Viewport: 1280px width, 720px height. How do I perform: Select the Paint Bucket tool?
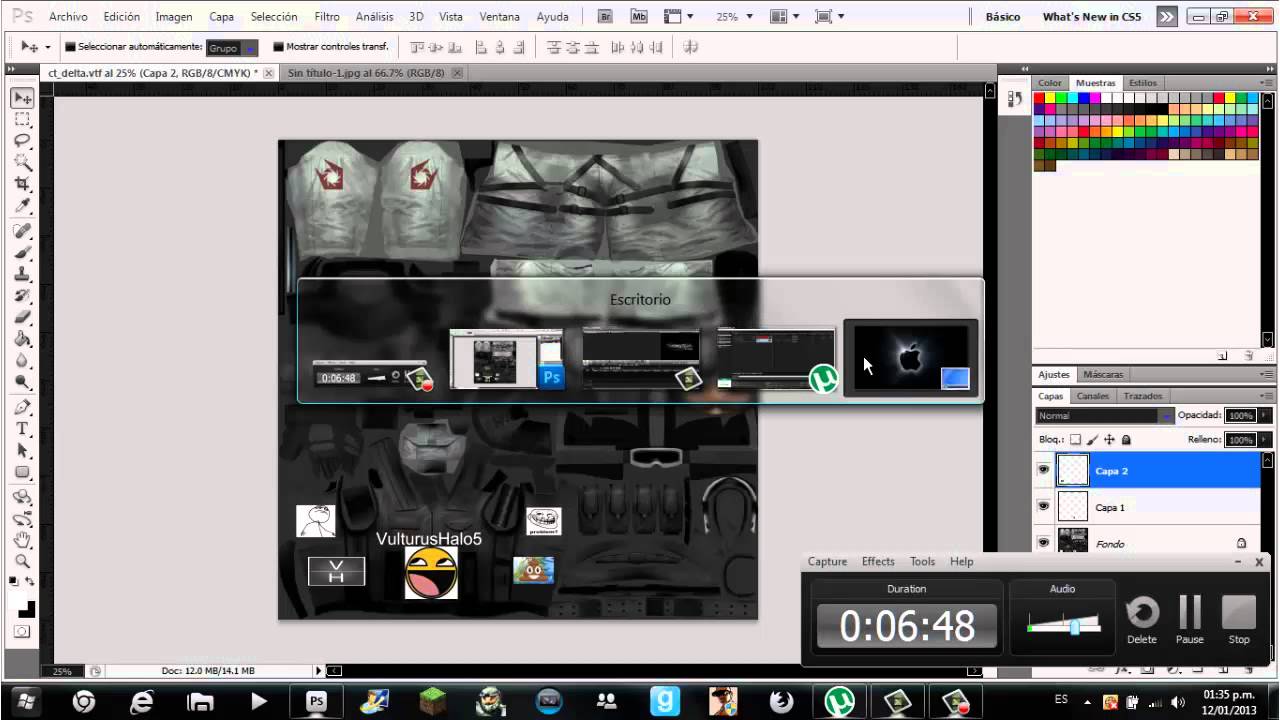coord(22,339)
